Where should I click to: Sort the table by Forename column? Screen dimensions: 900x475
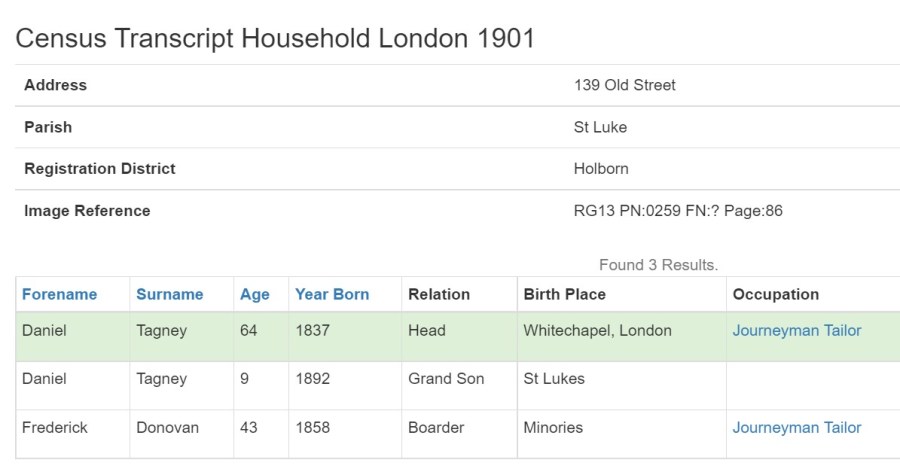tap(59, 294)
